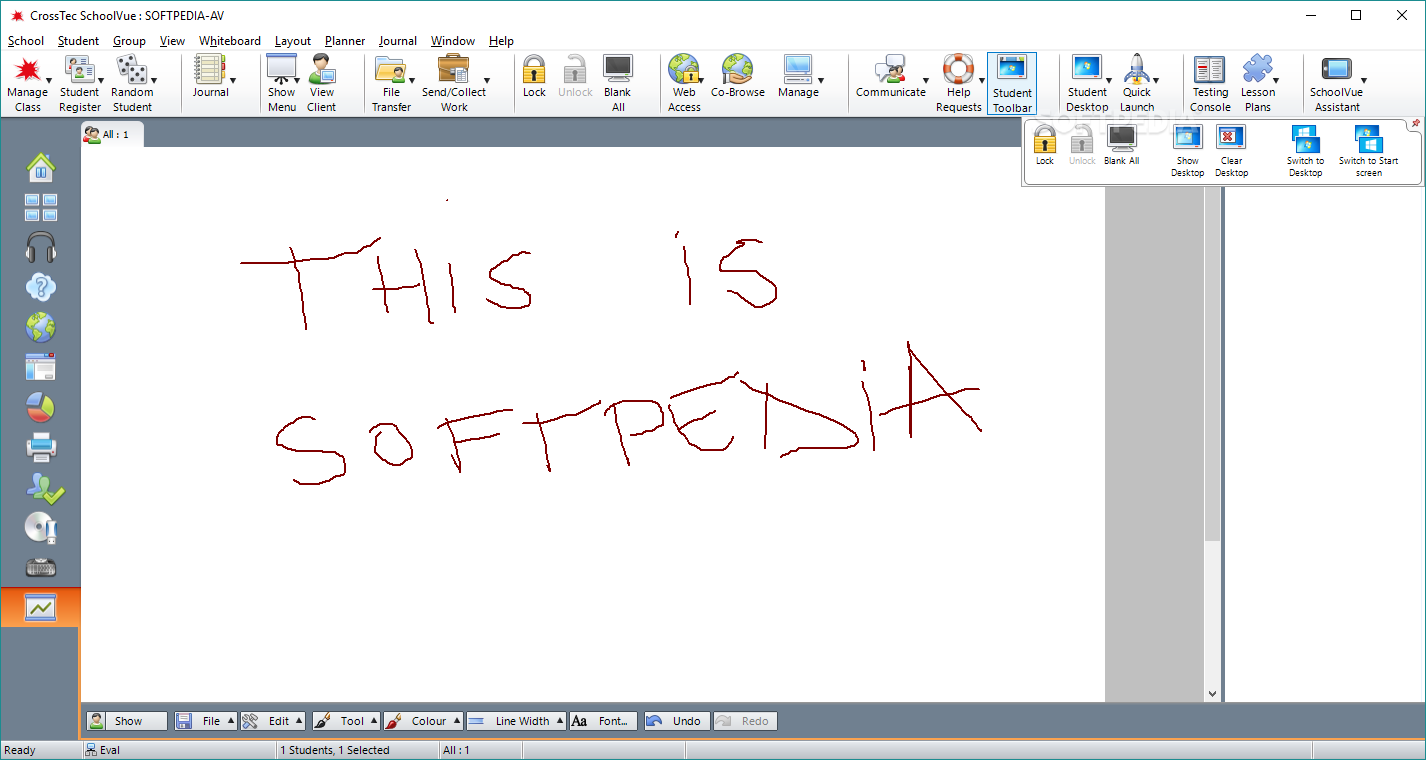Select the 'All : 1' group tab
1426x760 pixels.
(x=112, y=134)
